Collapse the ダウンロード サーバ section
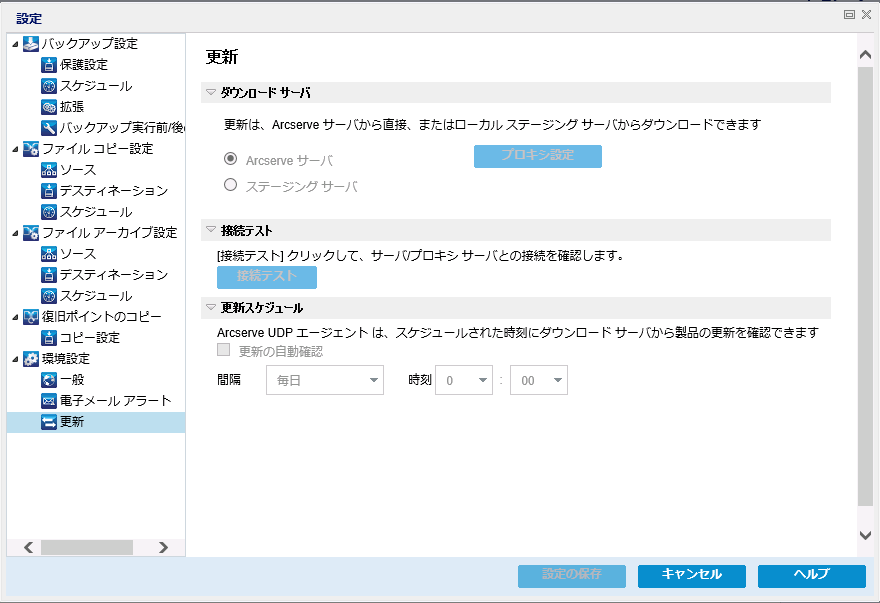This screenshot has width=880, height=603. pos(211,93)
